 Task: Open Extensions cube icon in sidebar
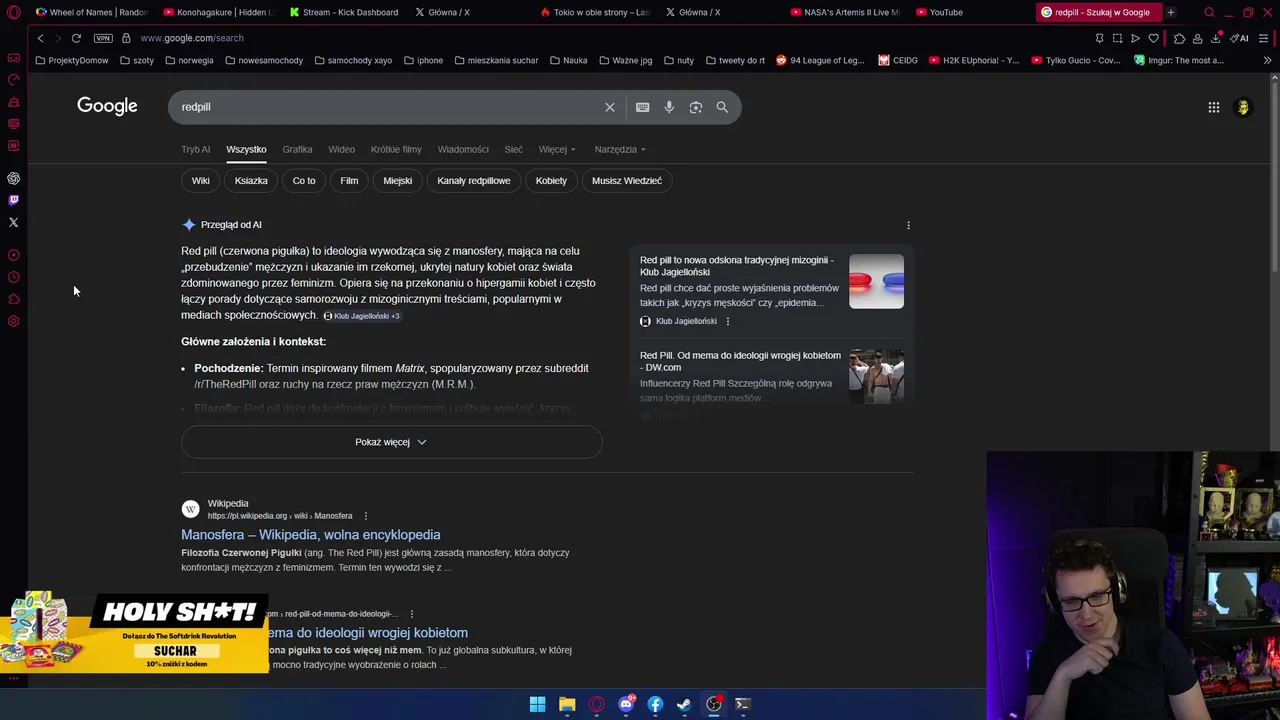[14, 299]
